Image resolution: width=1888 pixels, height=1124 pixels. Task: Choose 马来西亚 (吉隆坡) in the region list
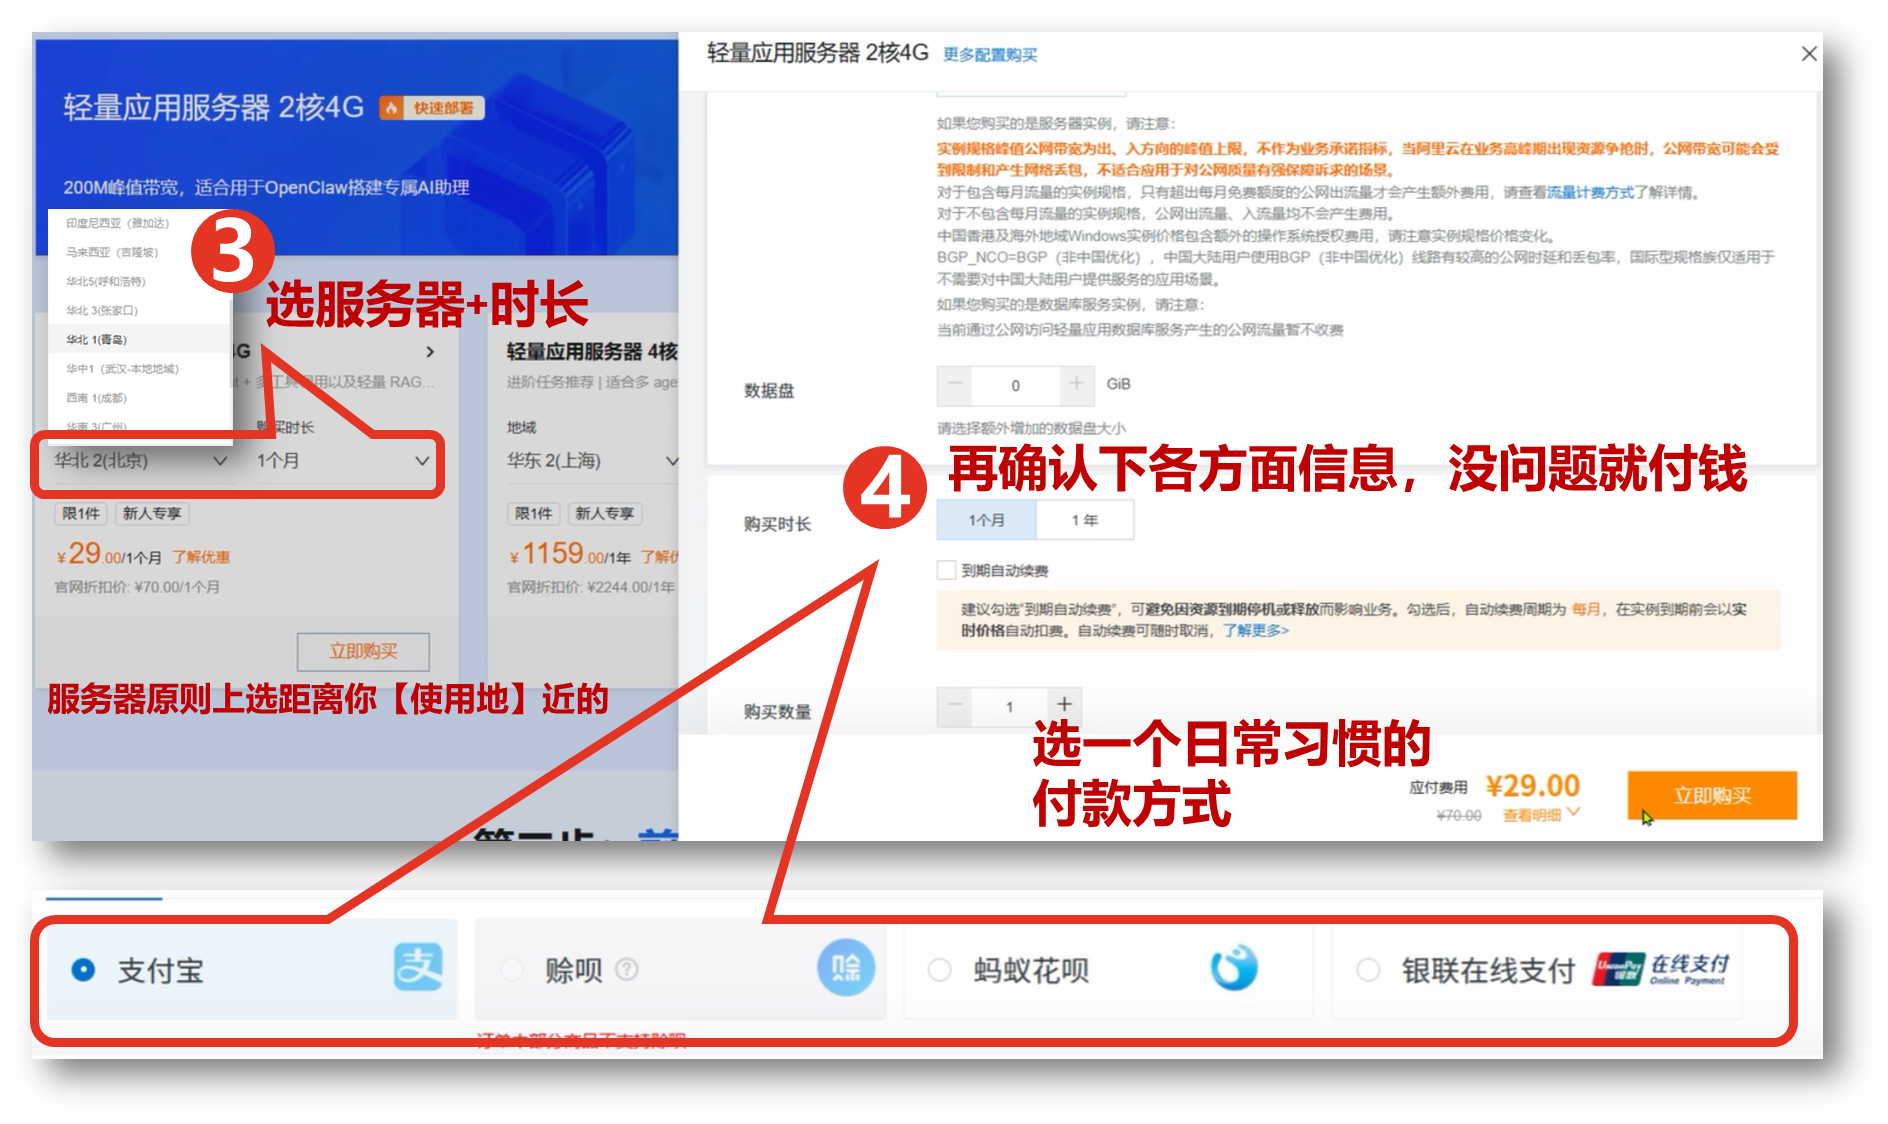pyautogui.click(x=112, y=252)
